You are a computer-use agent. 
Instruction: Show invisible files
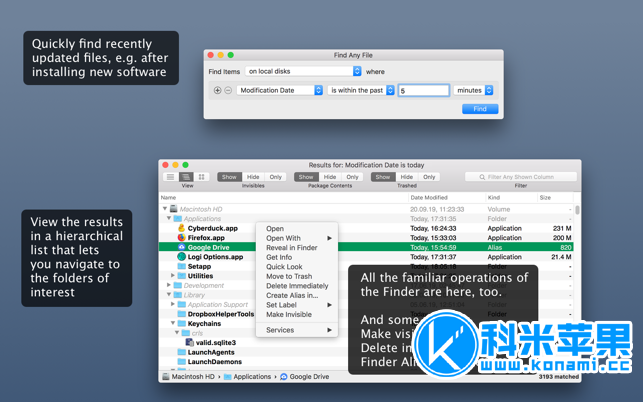click(x=229, y=177)
